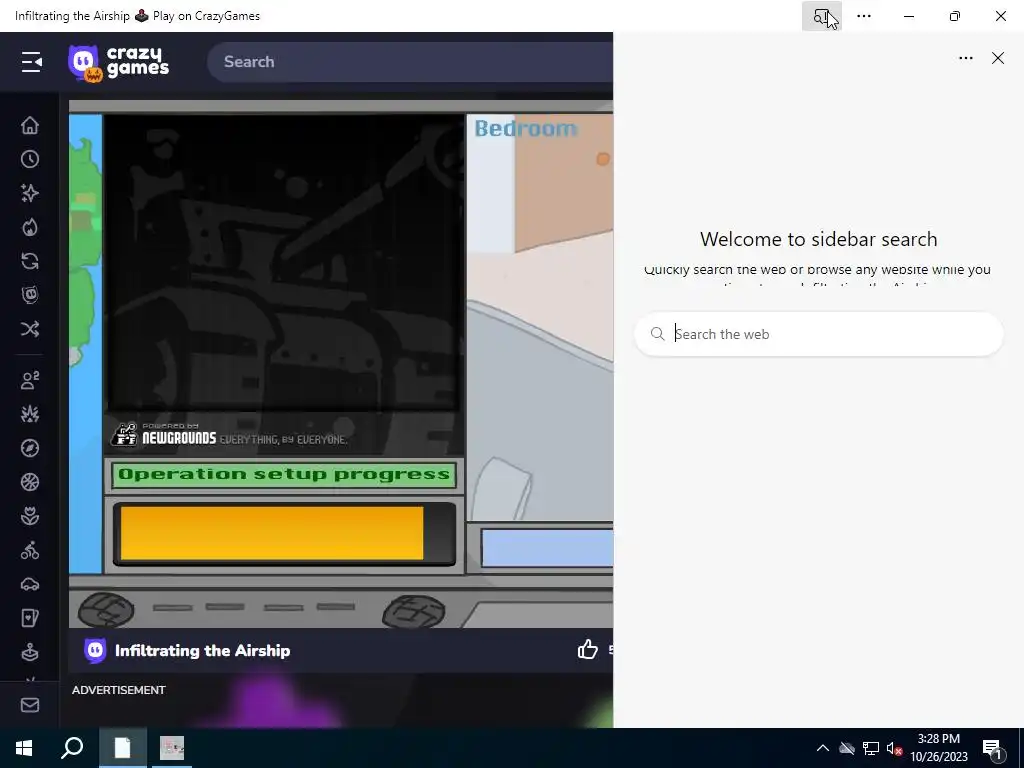The height and width of the screenshot is (768, 1024).
Task: Open Windows Start menu
Action: (x=24, y=748)
